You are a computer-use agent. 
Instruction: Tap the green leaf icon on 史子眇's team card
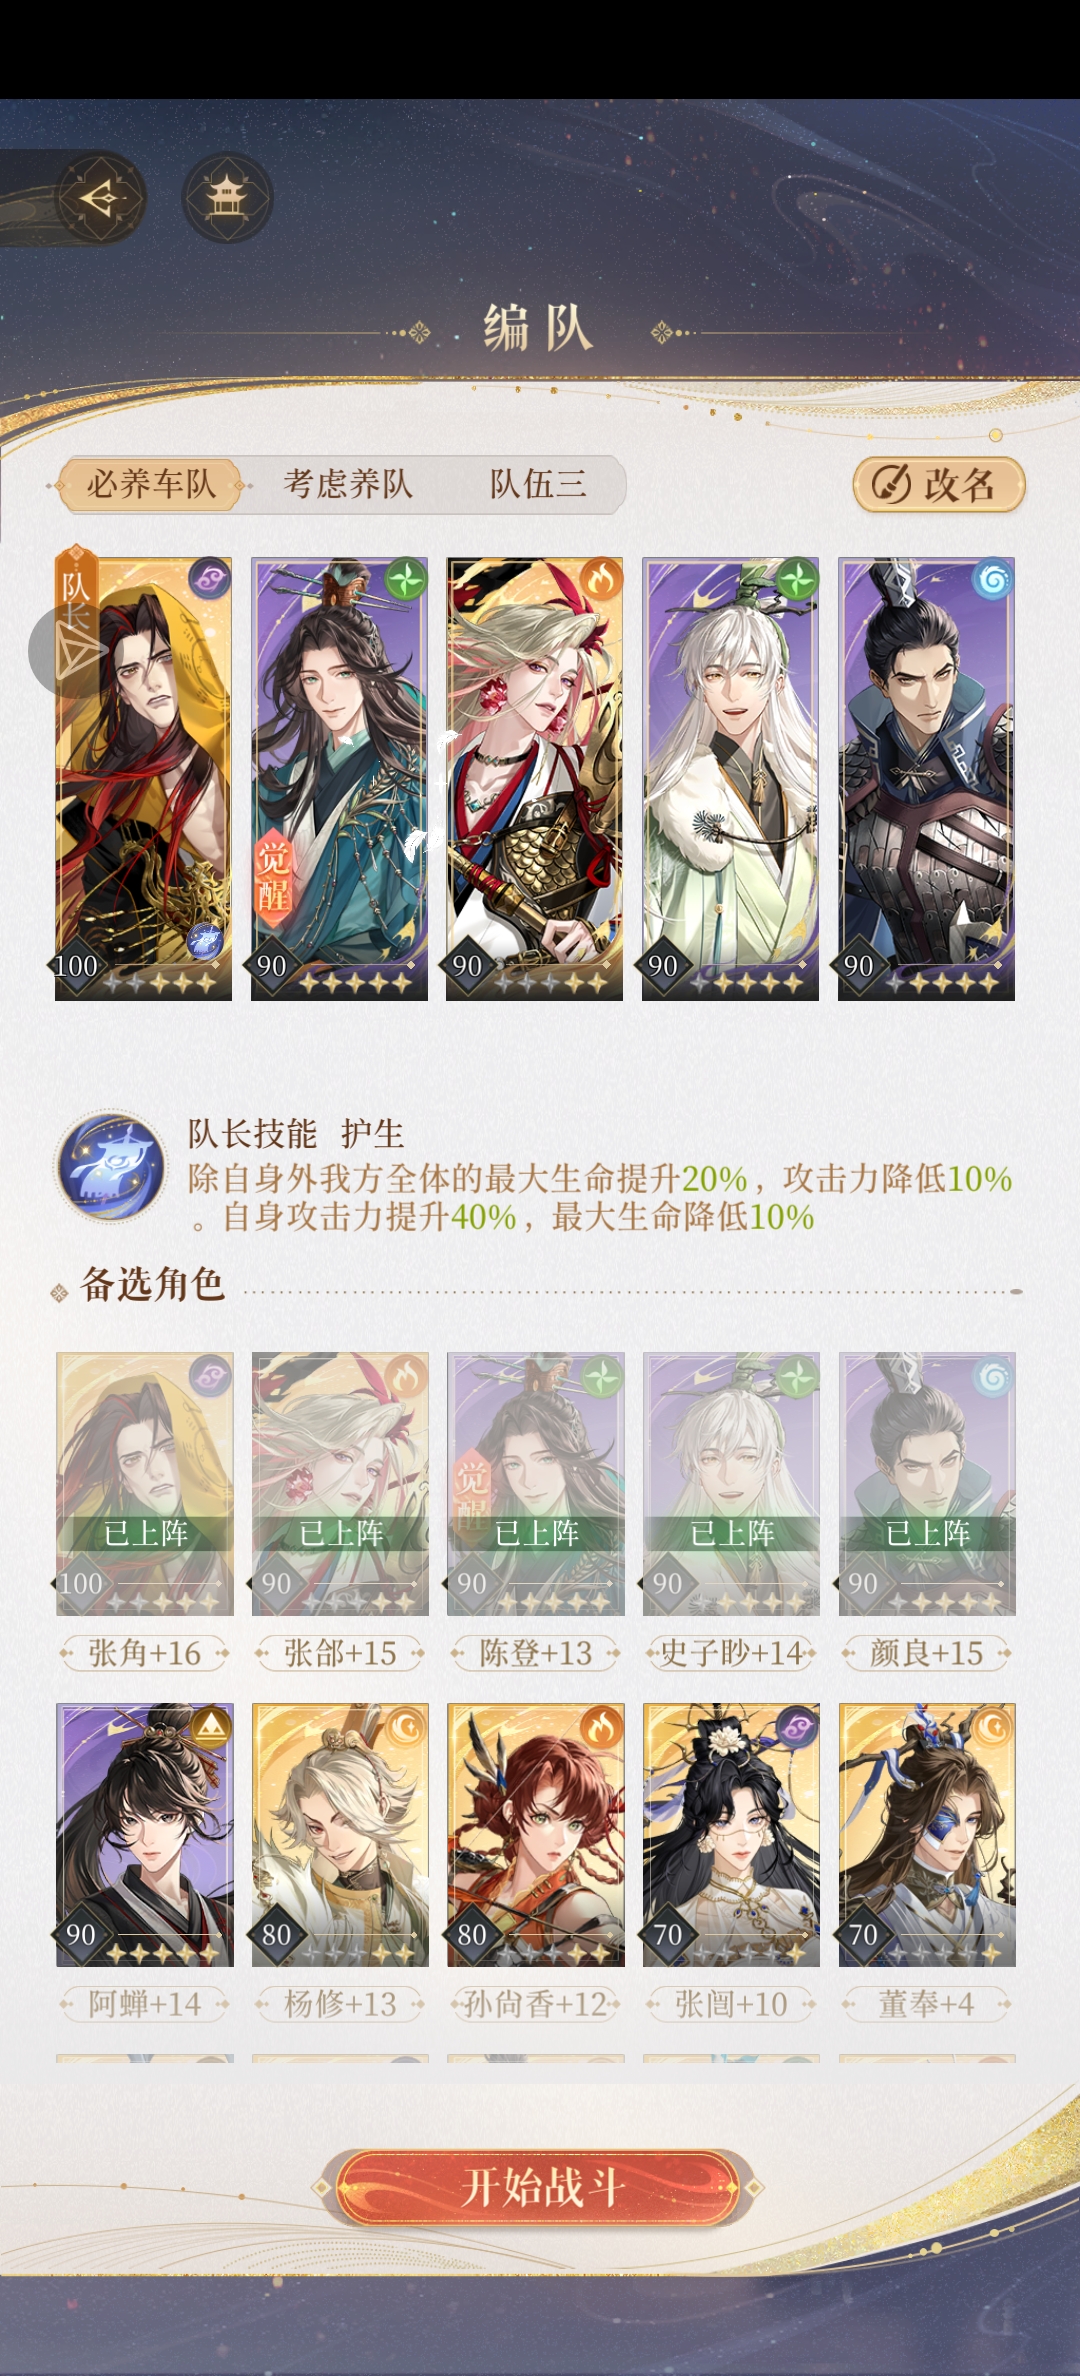(797, 579)
